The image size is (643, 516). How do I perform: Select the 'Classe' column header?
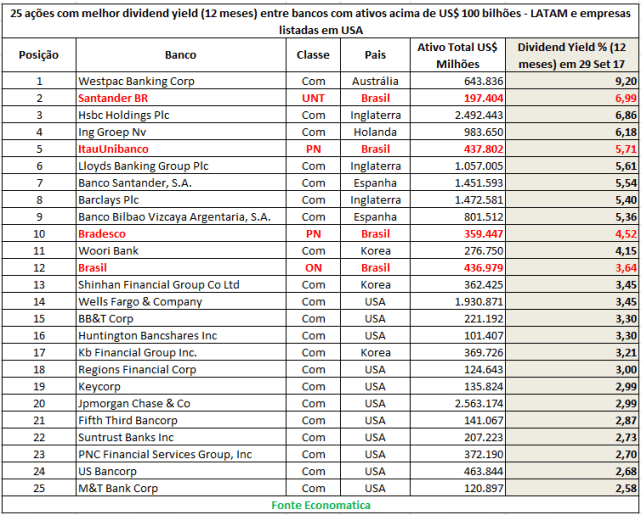pyautogui.click(x=313, y=55)
